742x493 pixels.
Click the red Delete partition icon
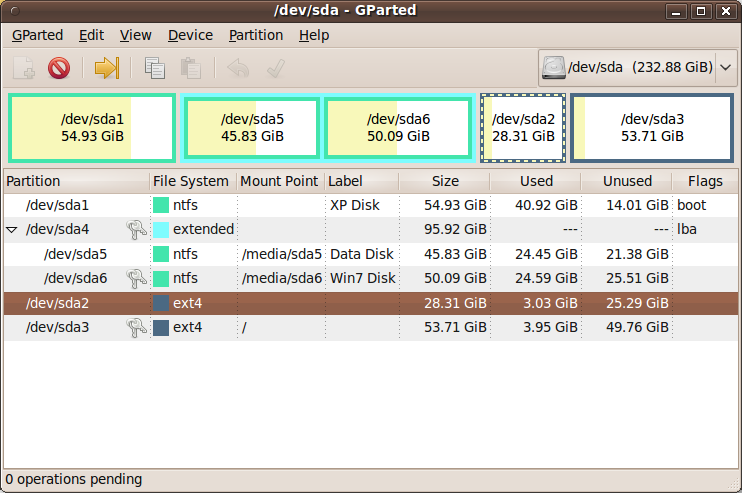click(x=59, y=68)
